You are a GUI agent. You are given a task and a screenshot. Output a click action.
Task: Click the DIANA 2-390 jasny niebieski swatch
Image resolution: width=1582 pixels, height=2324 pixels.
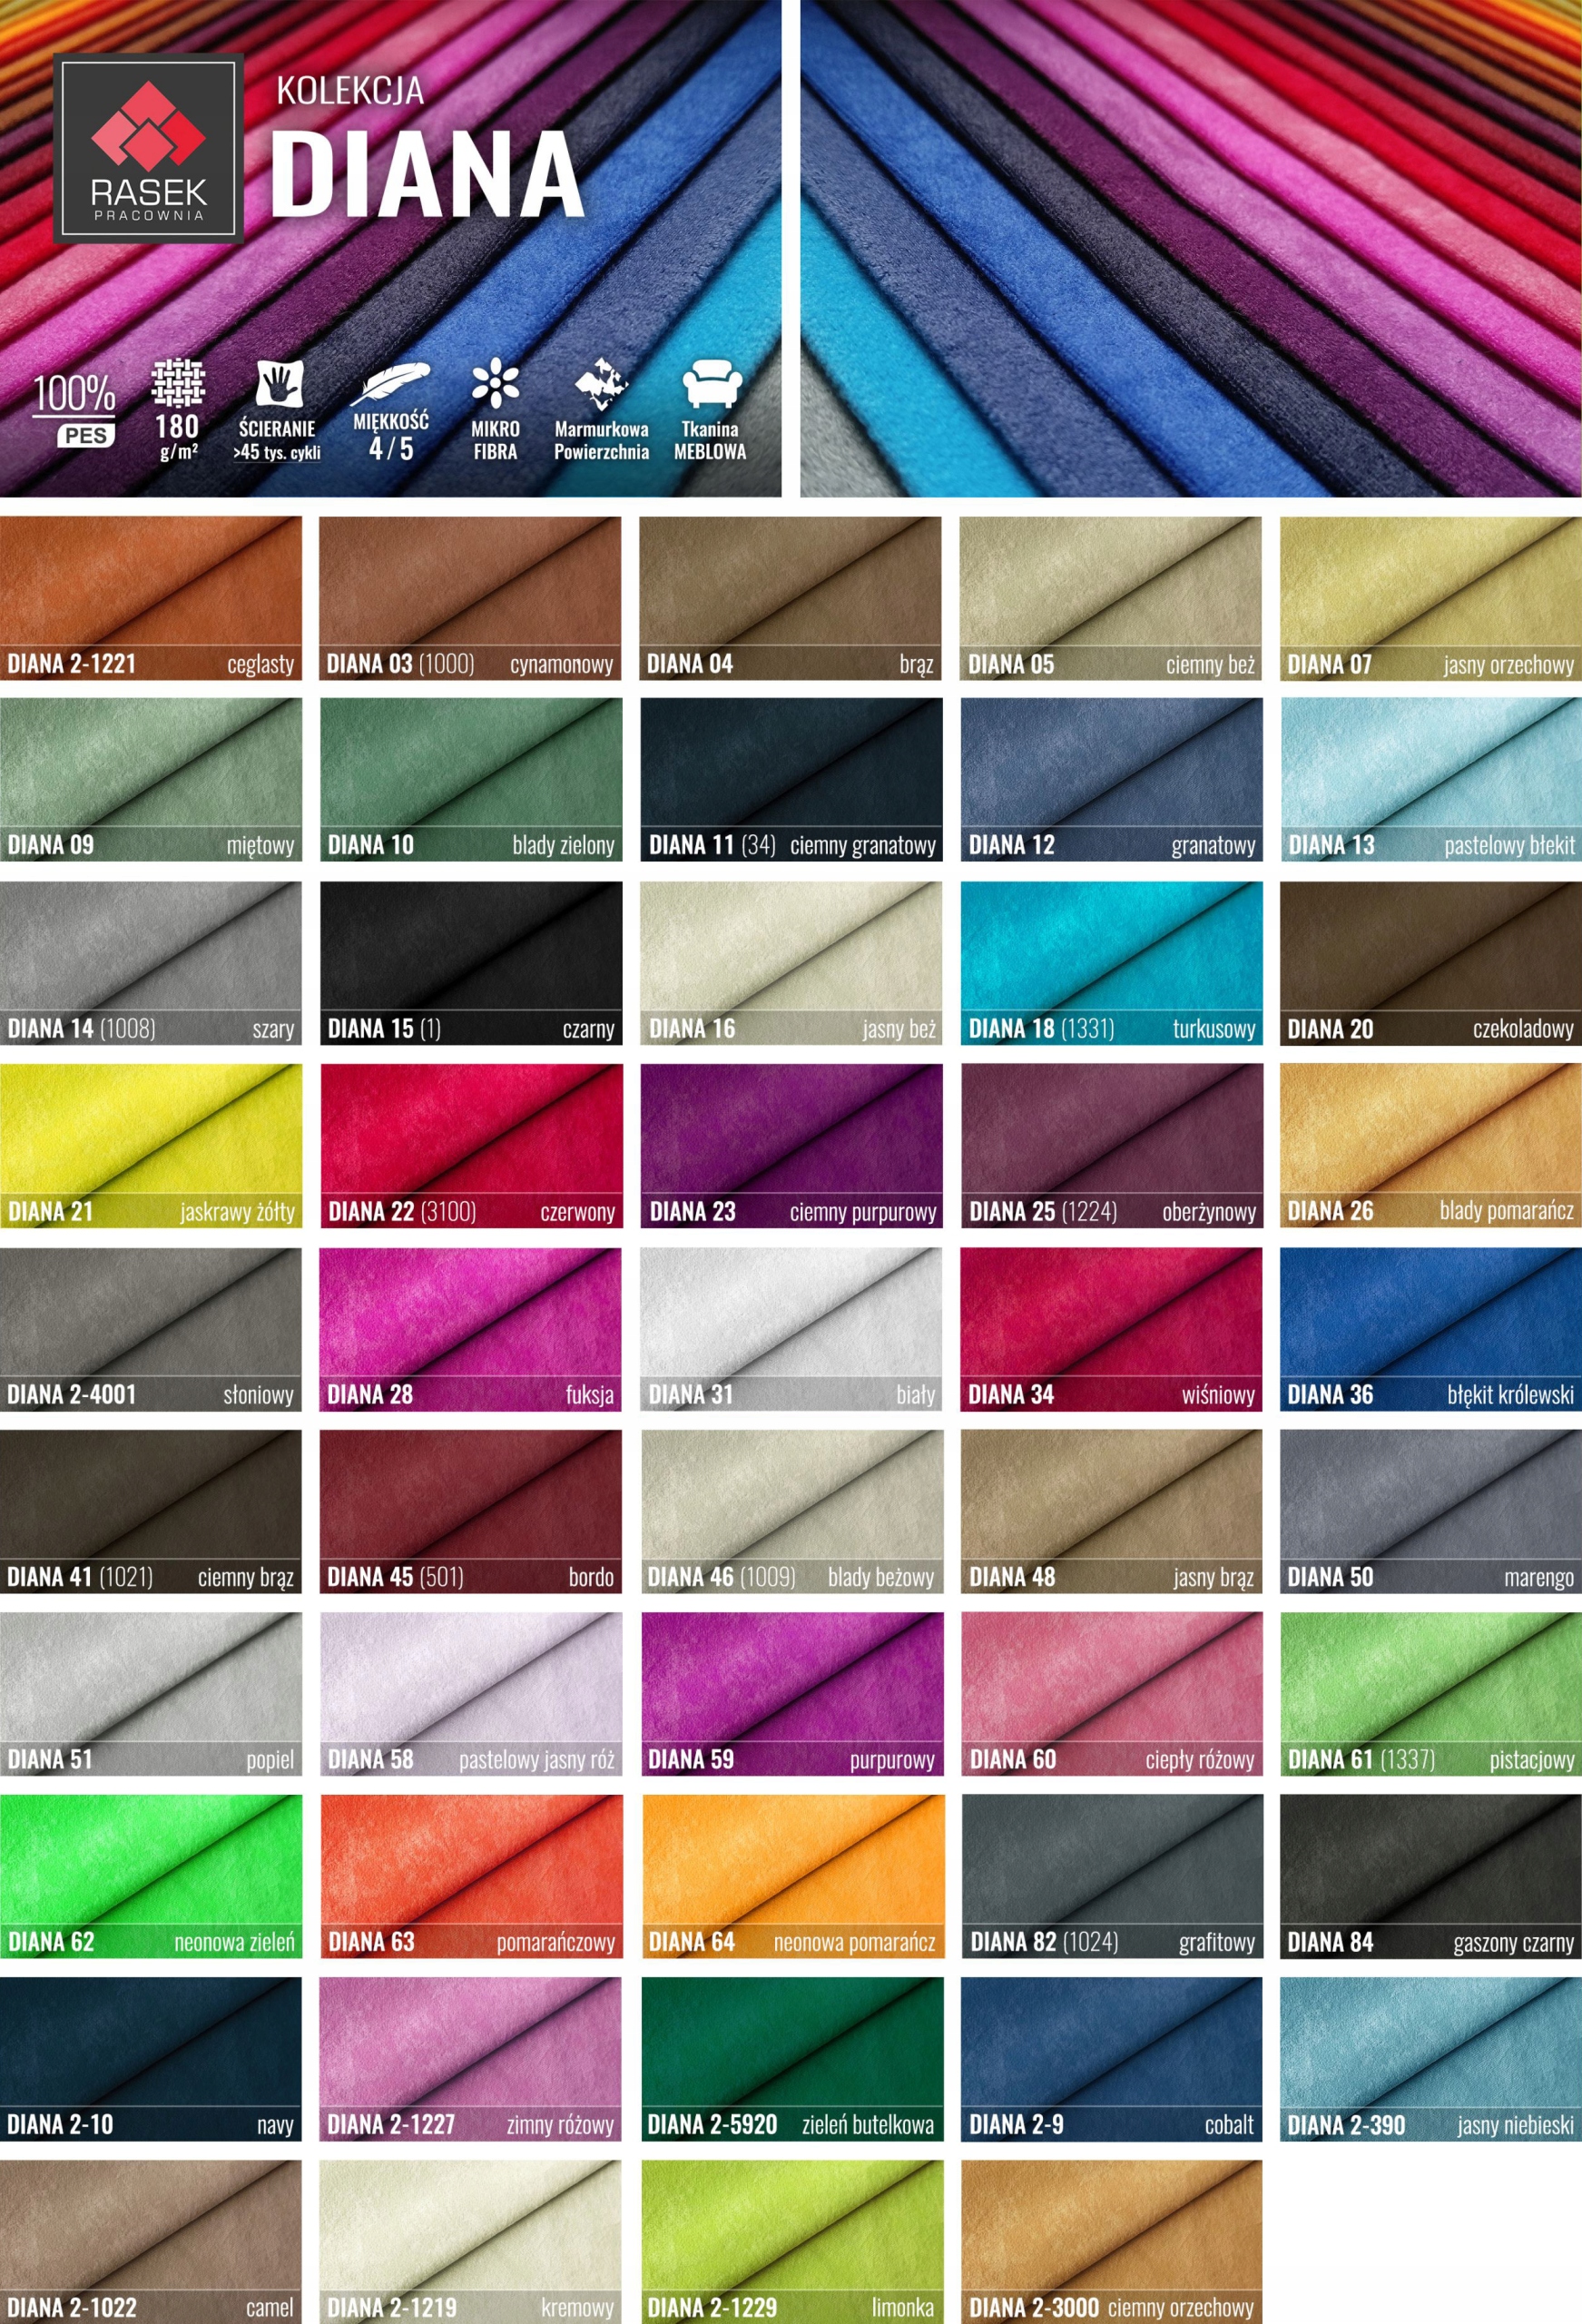coord(1431,2059)
